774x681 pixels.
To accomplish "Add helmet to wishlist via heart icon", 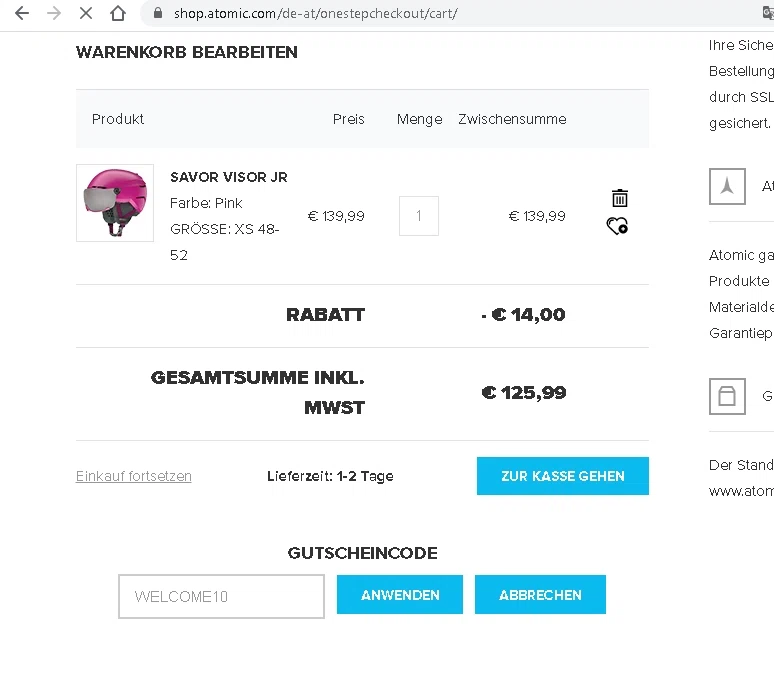I will point(617,227).
